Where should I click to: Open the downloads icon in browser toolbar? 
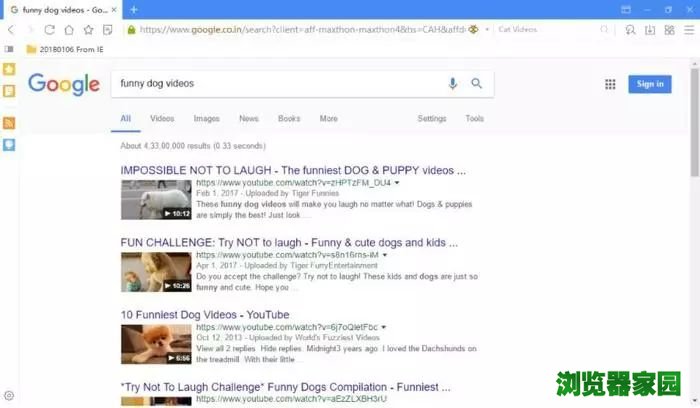tap(651, 30)
